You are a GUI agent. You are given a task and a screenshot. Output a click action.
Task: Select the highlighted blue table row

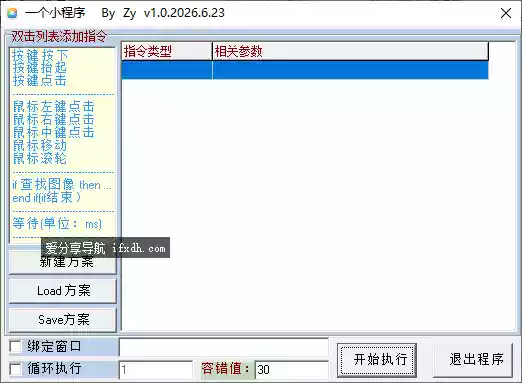[x=305, y=70]
